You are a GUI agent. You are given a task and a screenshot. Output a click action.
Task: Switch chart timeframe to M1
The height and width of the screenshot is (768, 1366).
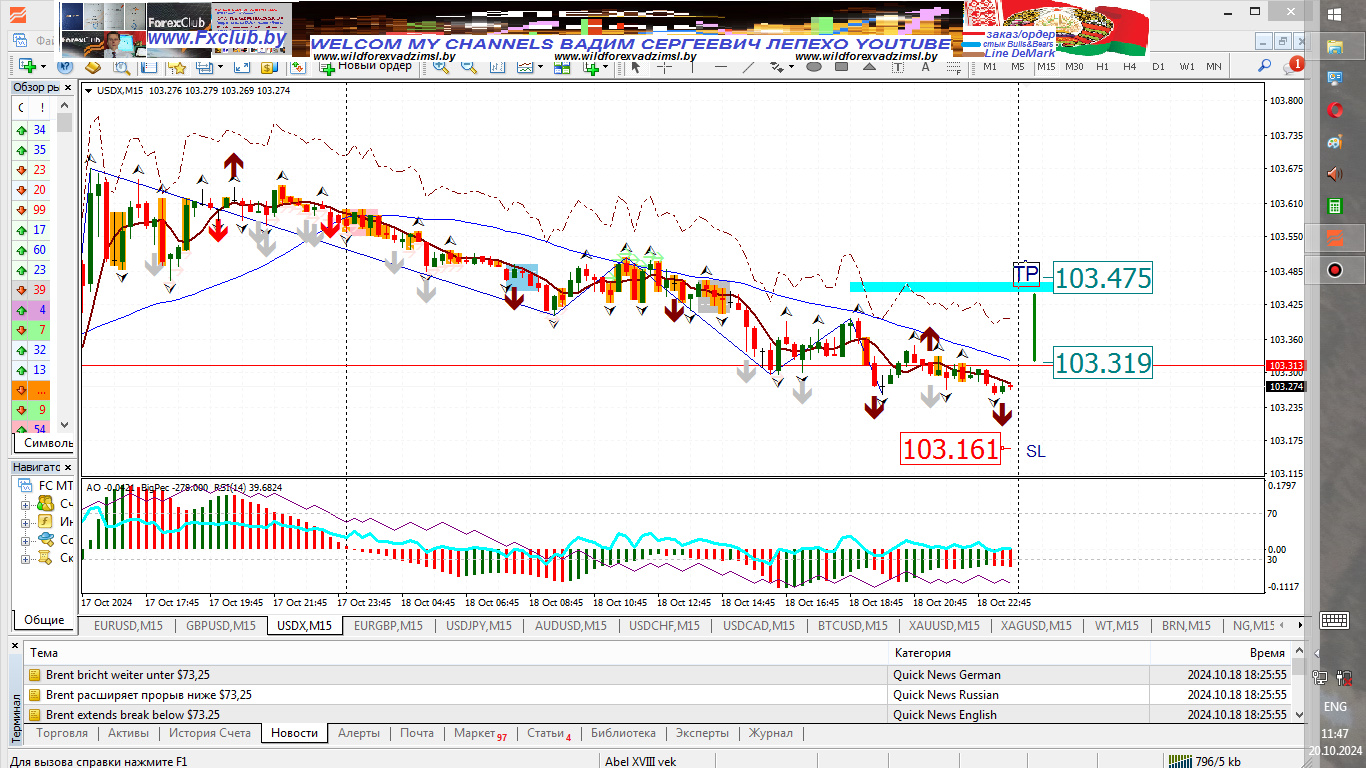tap(990, 67)
